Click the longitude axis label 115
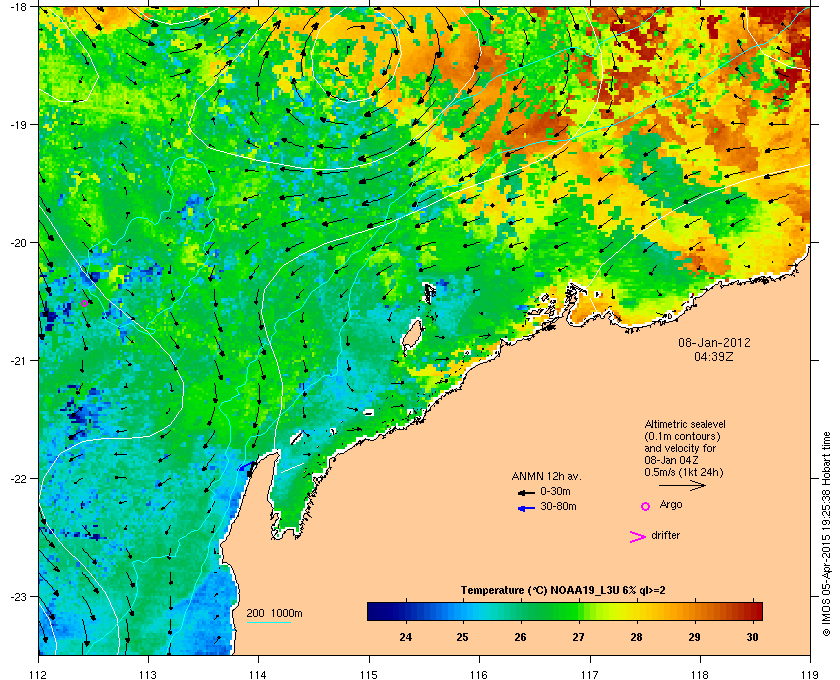The image size is (840, 680). click(369, 674)
